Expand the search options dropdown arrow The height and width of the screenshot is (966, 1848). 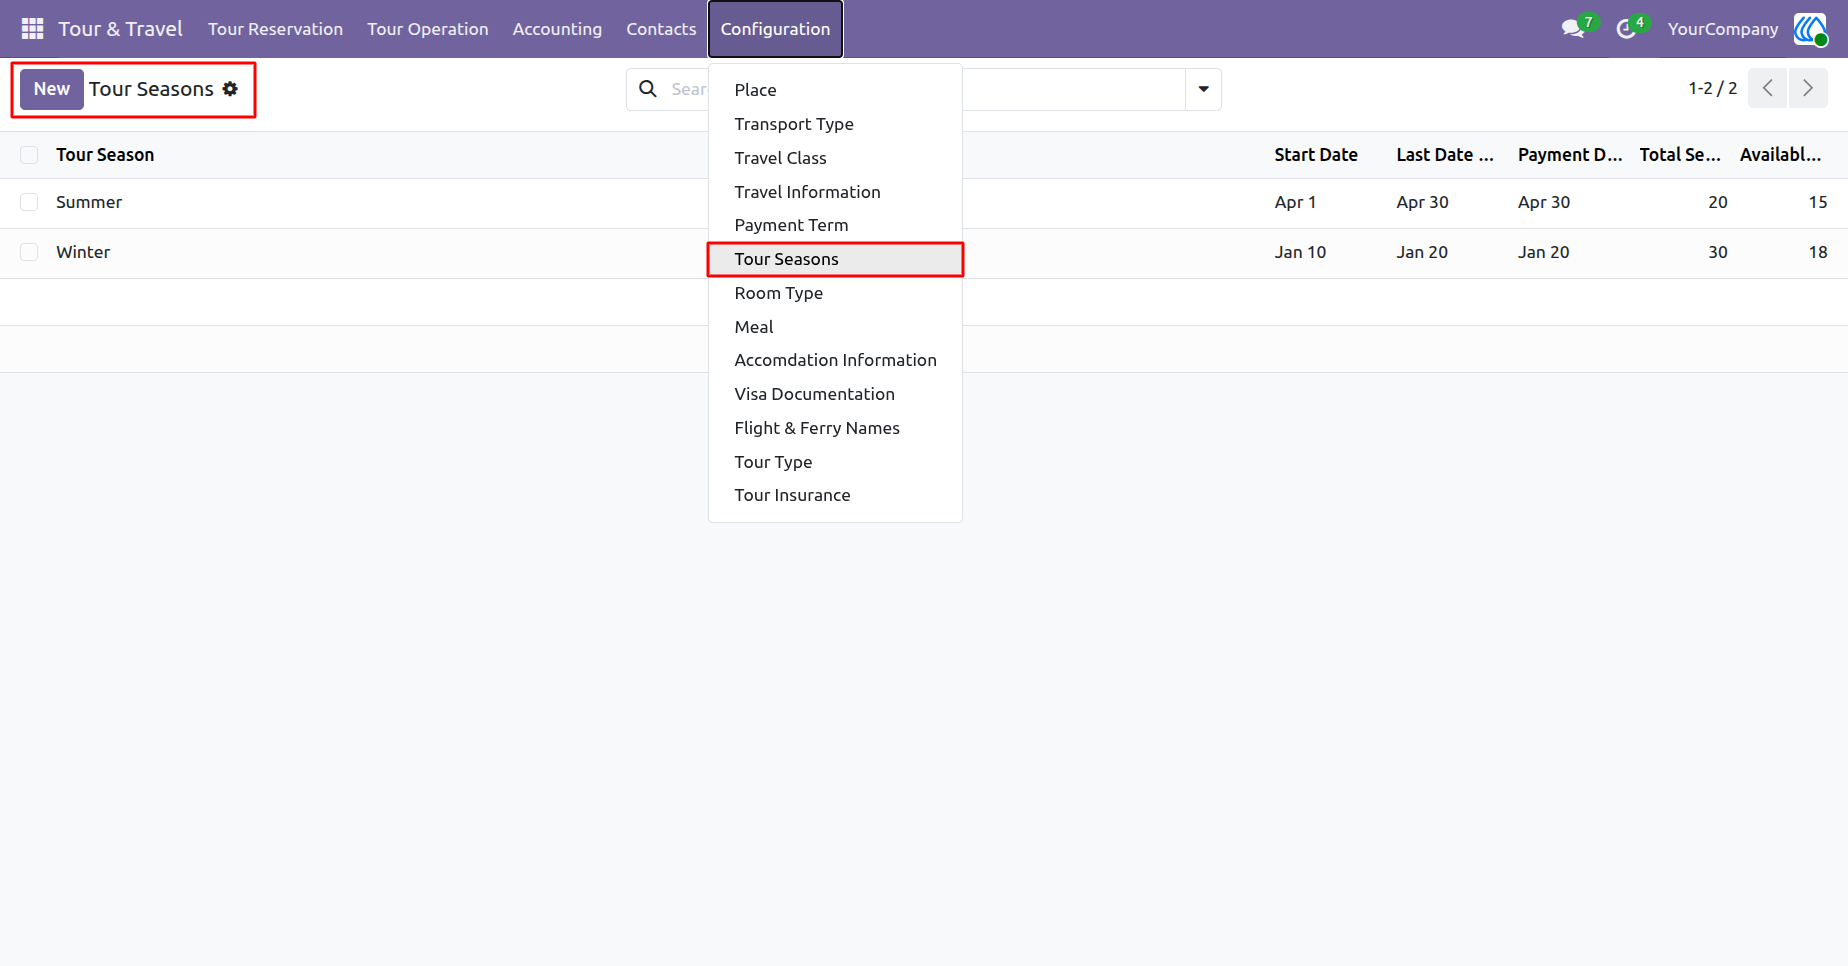click(1203, 89)
